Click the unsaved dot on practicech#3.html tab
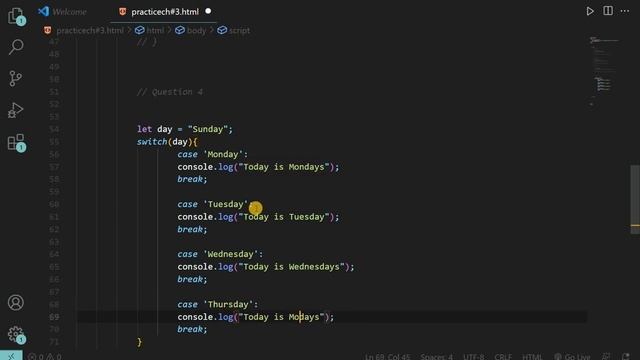The image size is (640, 360). (208, 11)
